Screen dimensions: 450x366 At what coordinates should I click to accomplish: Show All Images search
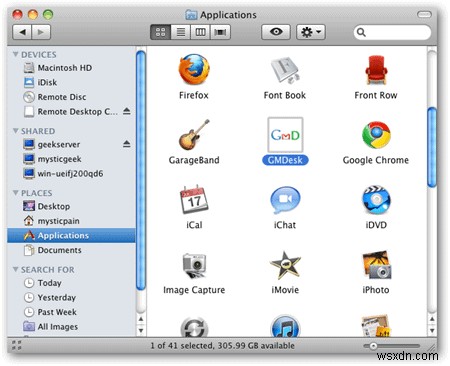pos(71,327)
